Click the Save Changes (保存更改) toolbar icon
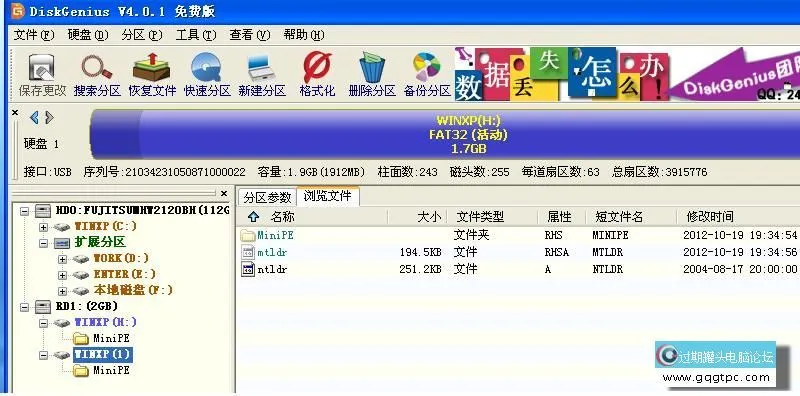The height and width of the screenshot is (396, 800). click(x=42, y=68)
